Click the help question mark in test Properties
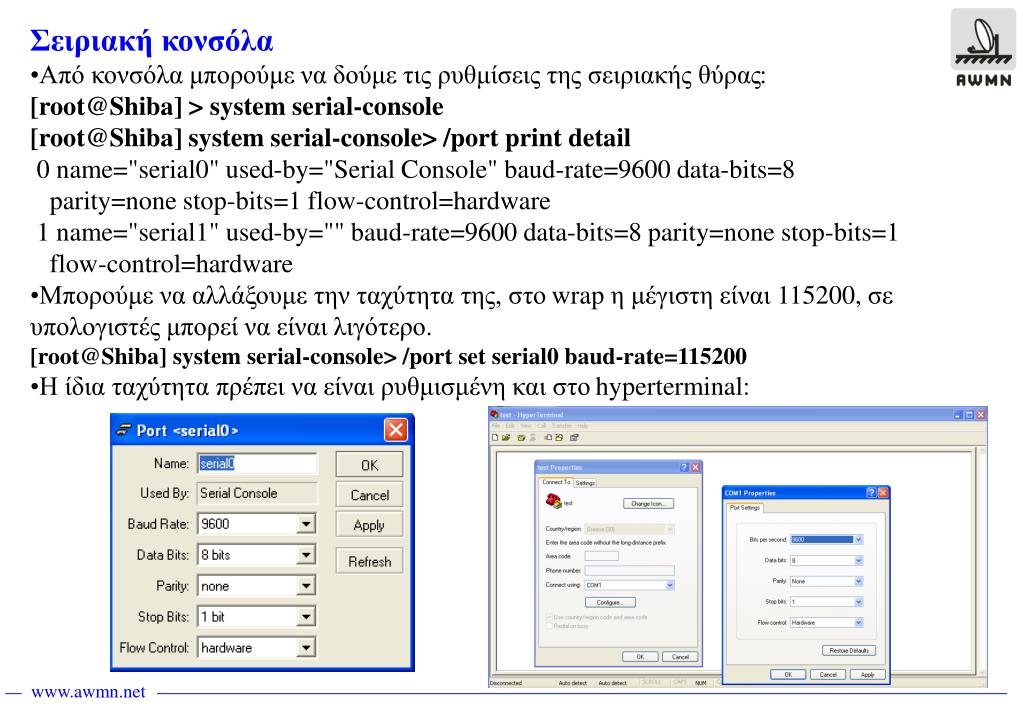Screen dimensions: 1023x708 pos(684,467)
